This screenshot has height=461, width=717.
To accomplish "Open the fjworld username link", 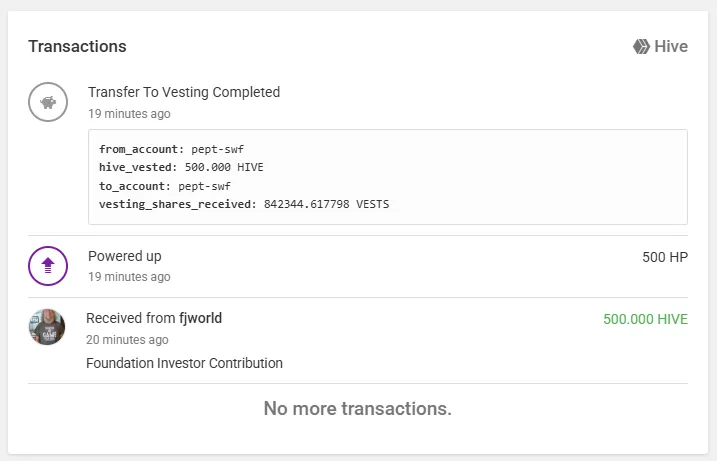I will coord(200,318).
